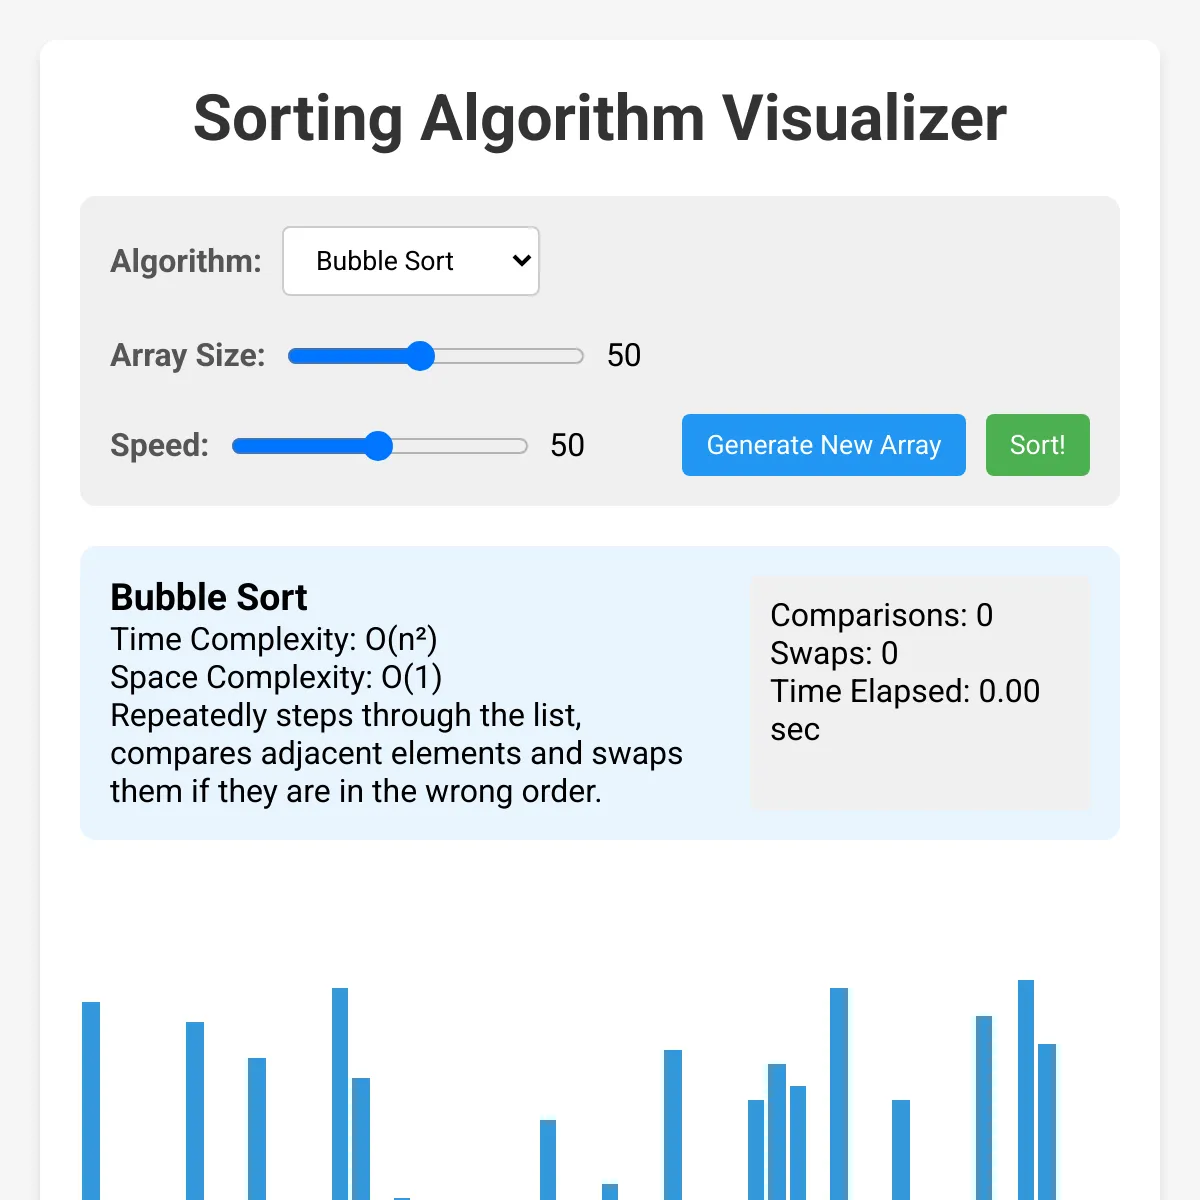Image resolution: width=1200 pixels, height=1200 pixels.
Task: Click the Speed value 50 label
Action: tap(567, 445)
